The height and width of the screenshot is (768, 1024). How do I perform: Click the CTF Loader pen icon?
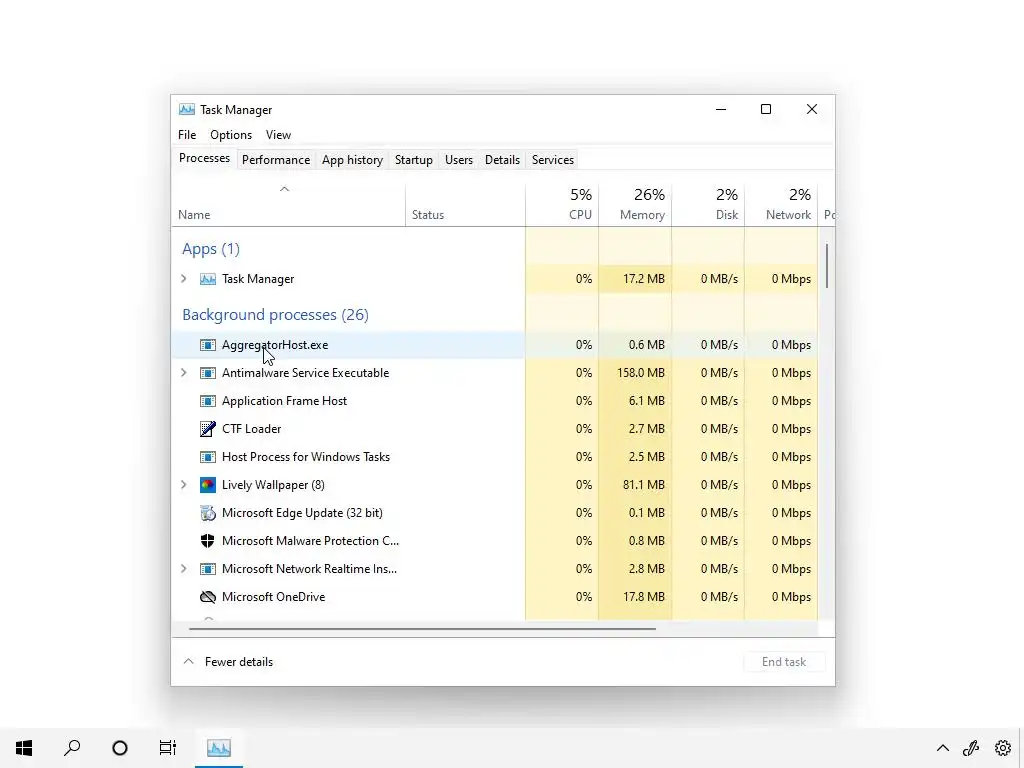click(x=208, y=429)
